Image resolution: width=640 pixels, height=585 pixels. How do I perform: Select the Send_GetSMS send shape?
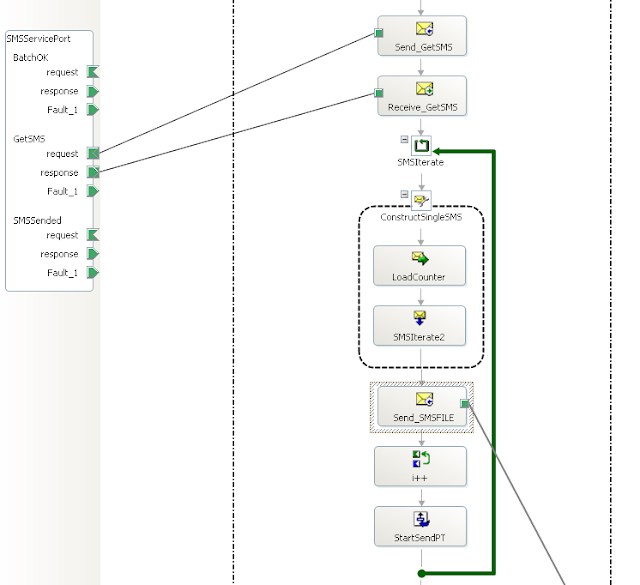[x=422, y=36]
